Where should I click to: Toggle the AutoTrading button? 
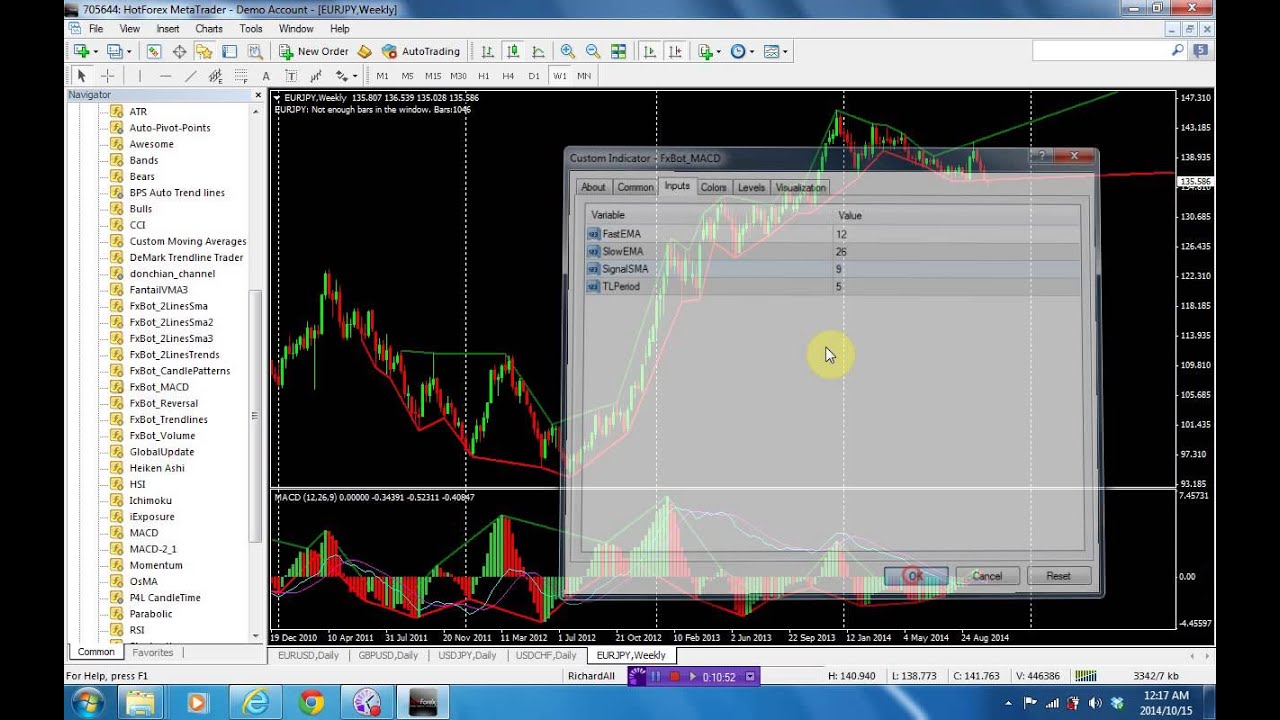click(422, 51)
